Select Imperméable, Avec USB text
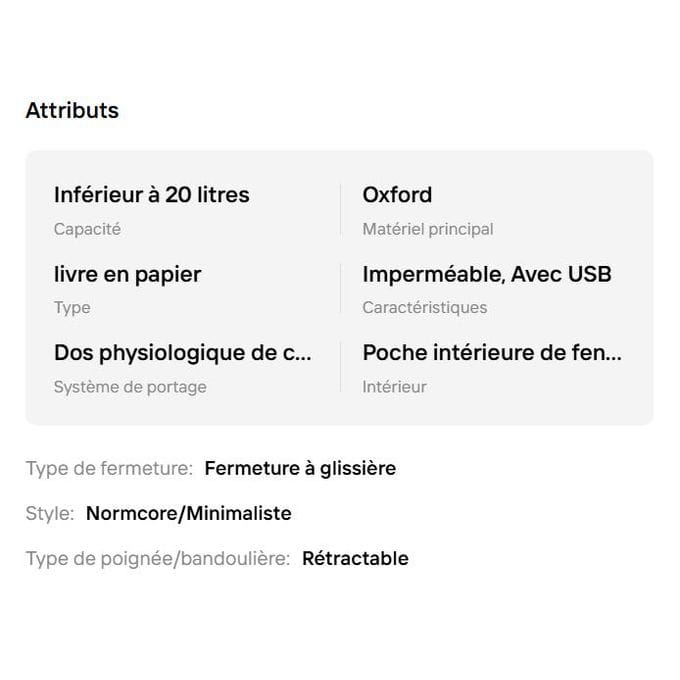This screenshot has height=680, width=680. tap(487, 275)
